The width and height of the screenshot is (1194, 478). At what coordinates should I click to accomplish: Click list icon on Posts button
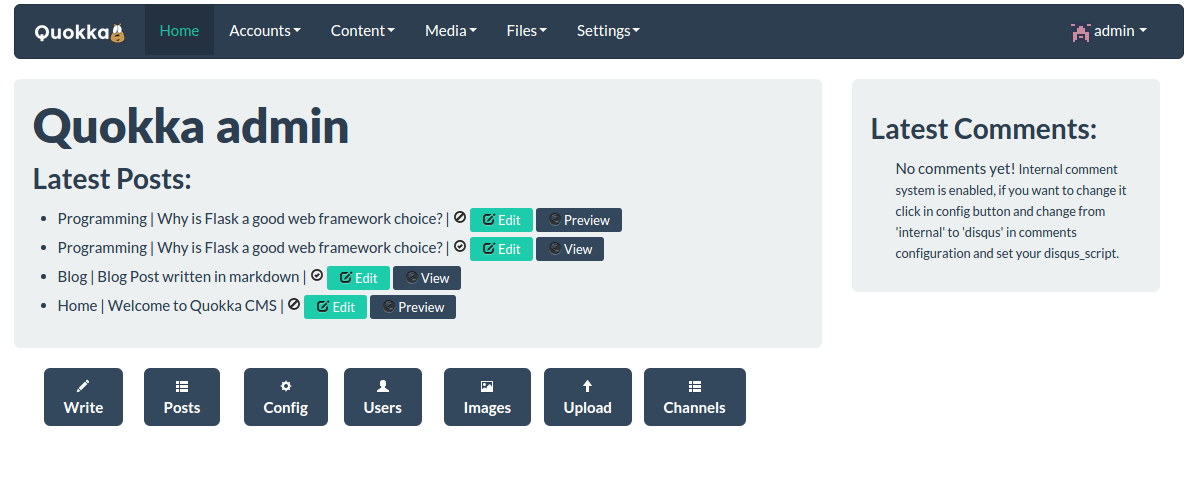tap(182, 386)
